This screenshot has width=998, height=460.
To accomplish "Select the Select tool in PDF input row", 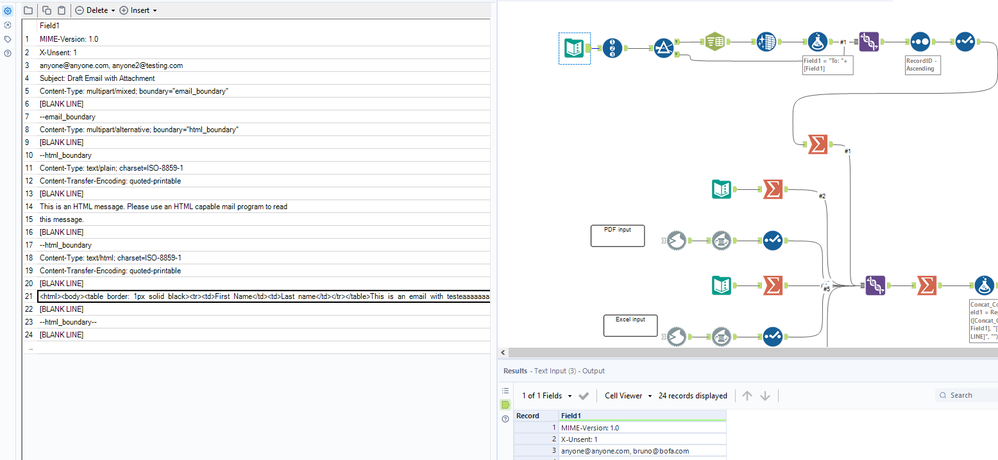I will [x=773, y=240].
